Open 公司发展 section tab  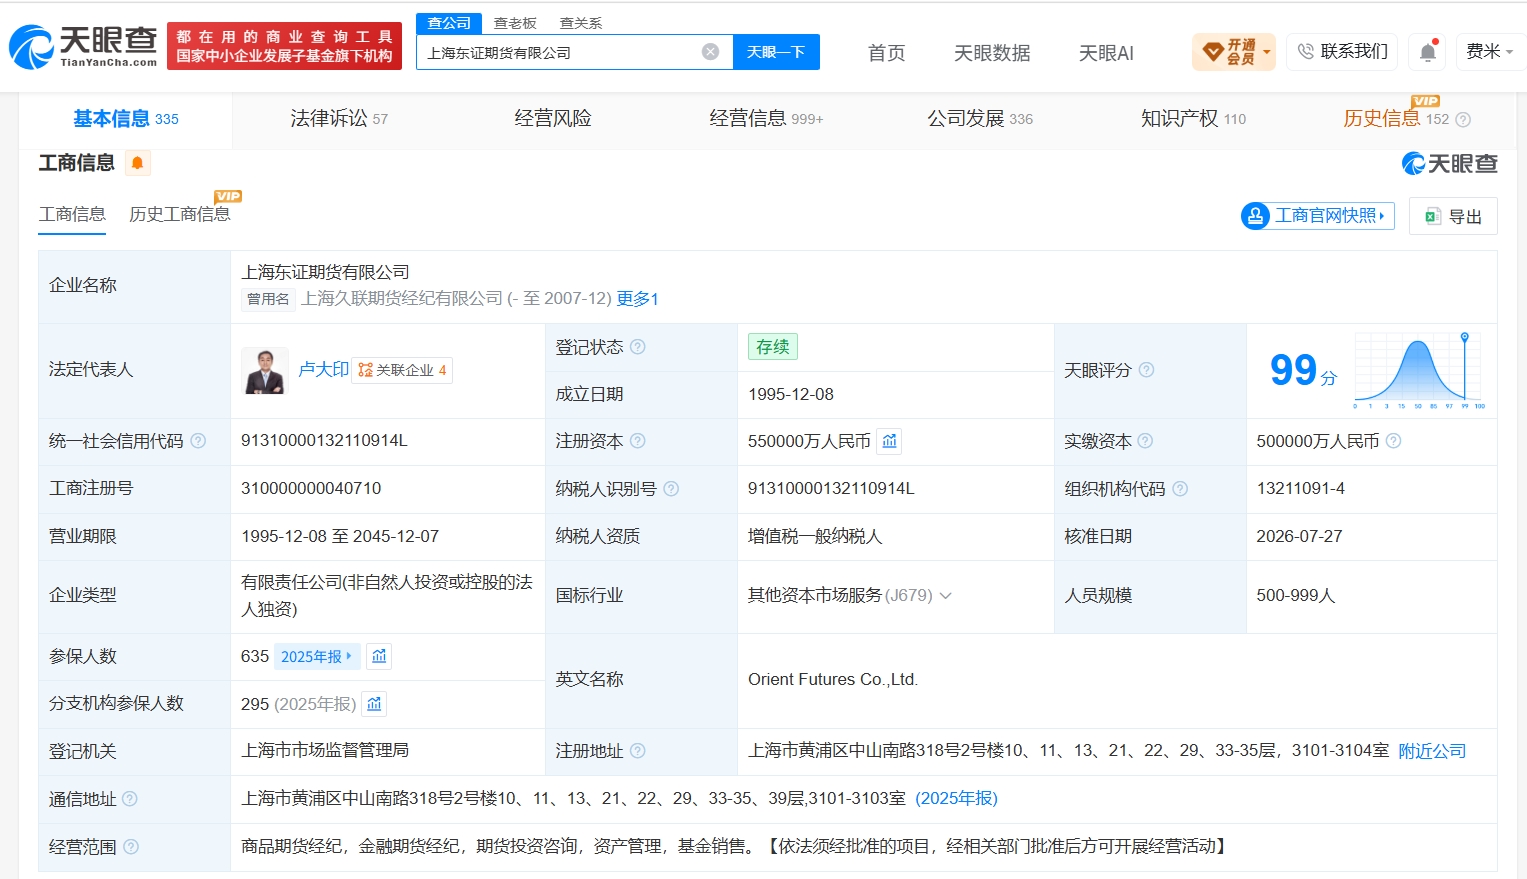click(x=980, y=119)
